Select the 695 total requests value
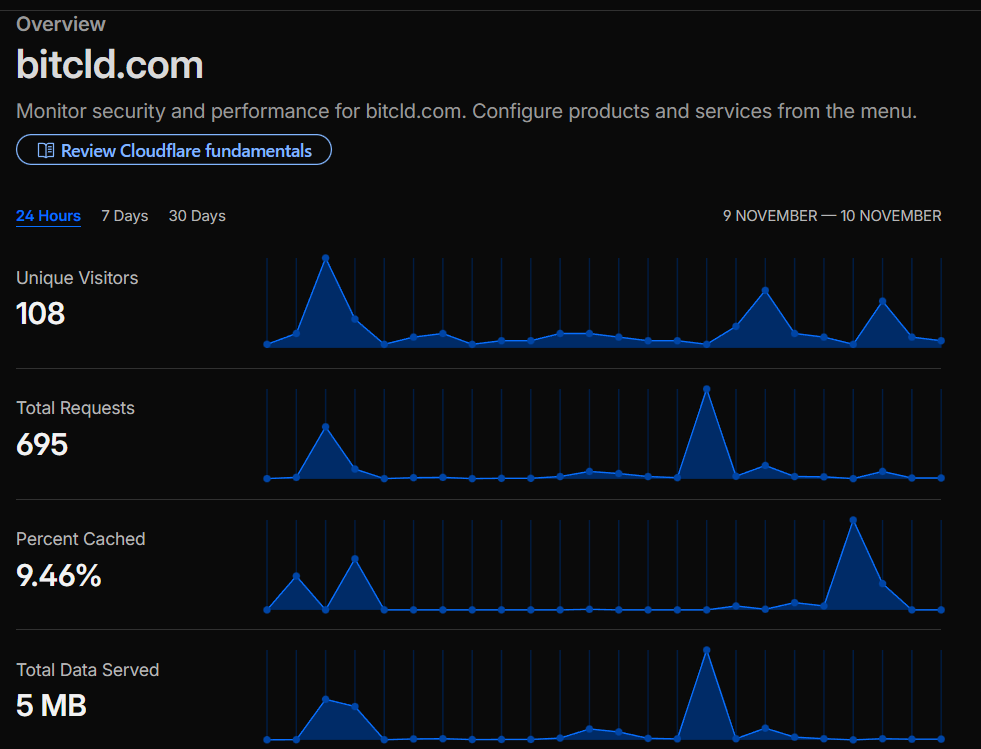Screen dimensions: 981x749 pos(42,444)
